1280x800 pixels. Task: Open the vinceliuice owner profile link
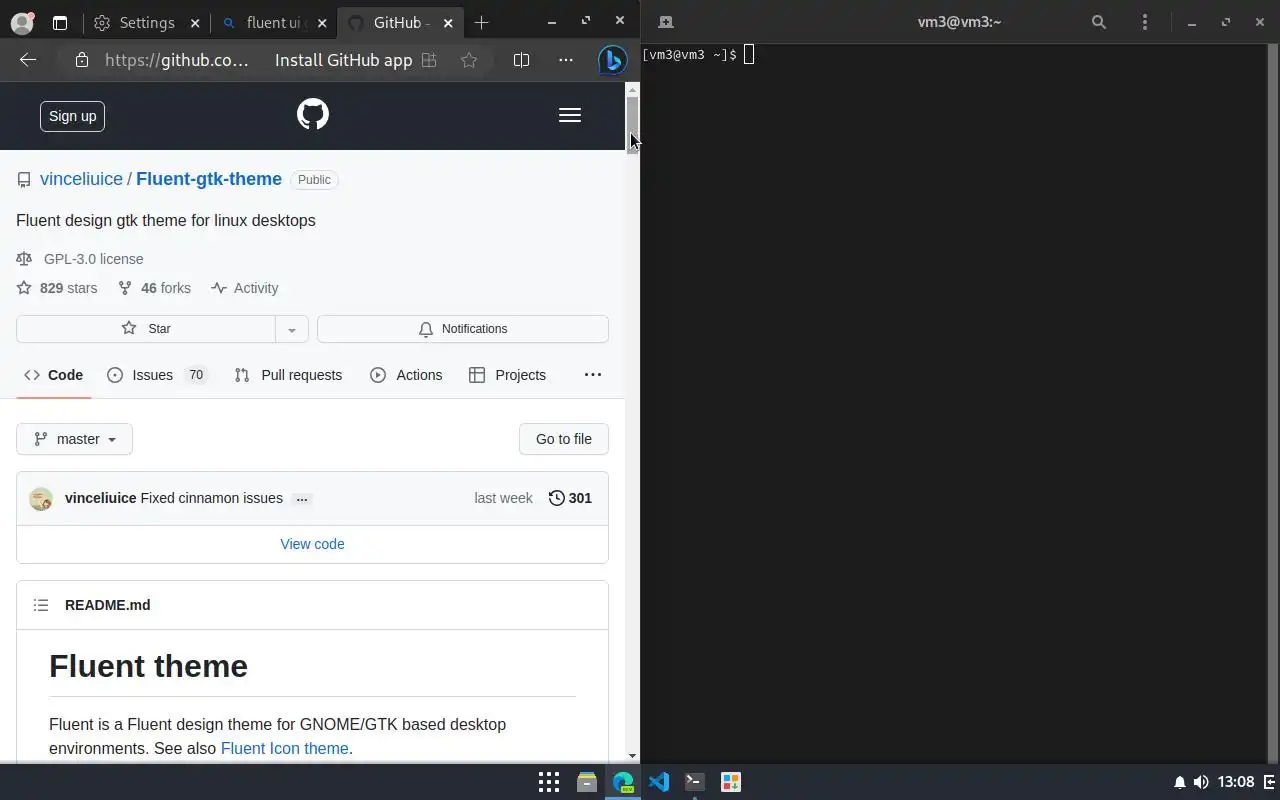(81, 179)
